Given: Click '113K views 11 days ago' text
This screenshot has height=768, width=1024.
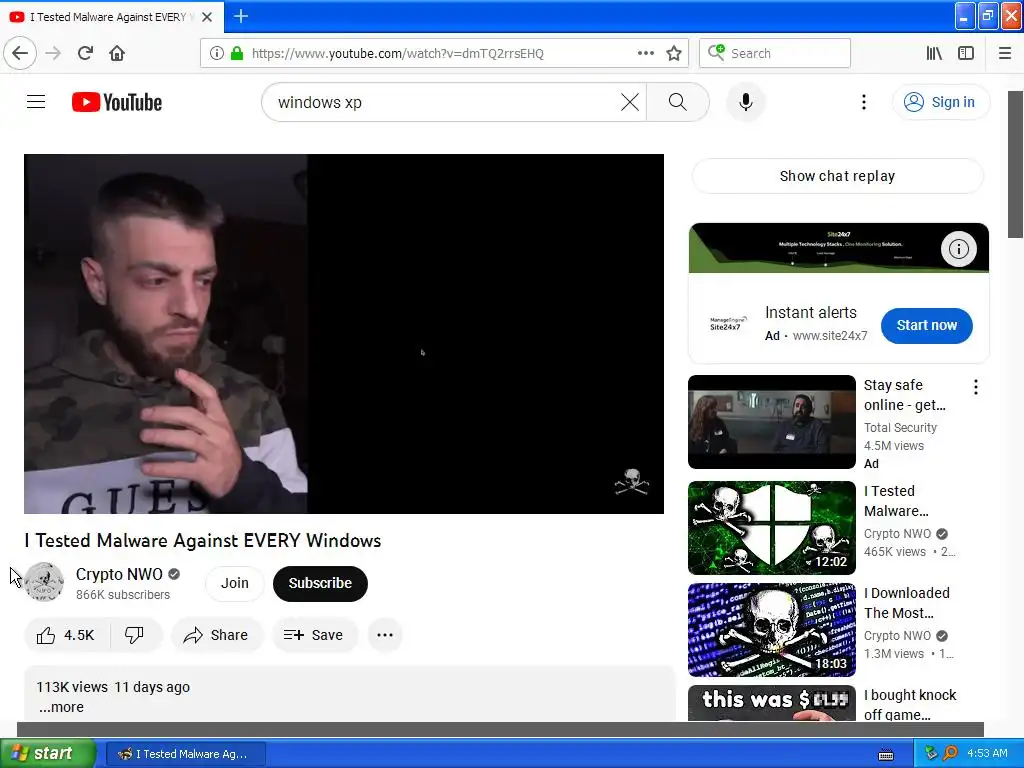Looking at the screenshot, I should (x=113, y=687).
